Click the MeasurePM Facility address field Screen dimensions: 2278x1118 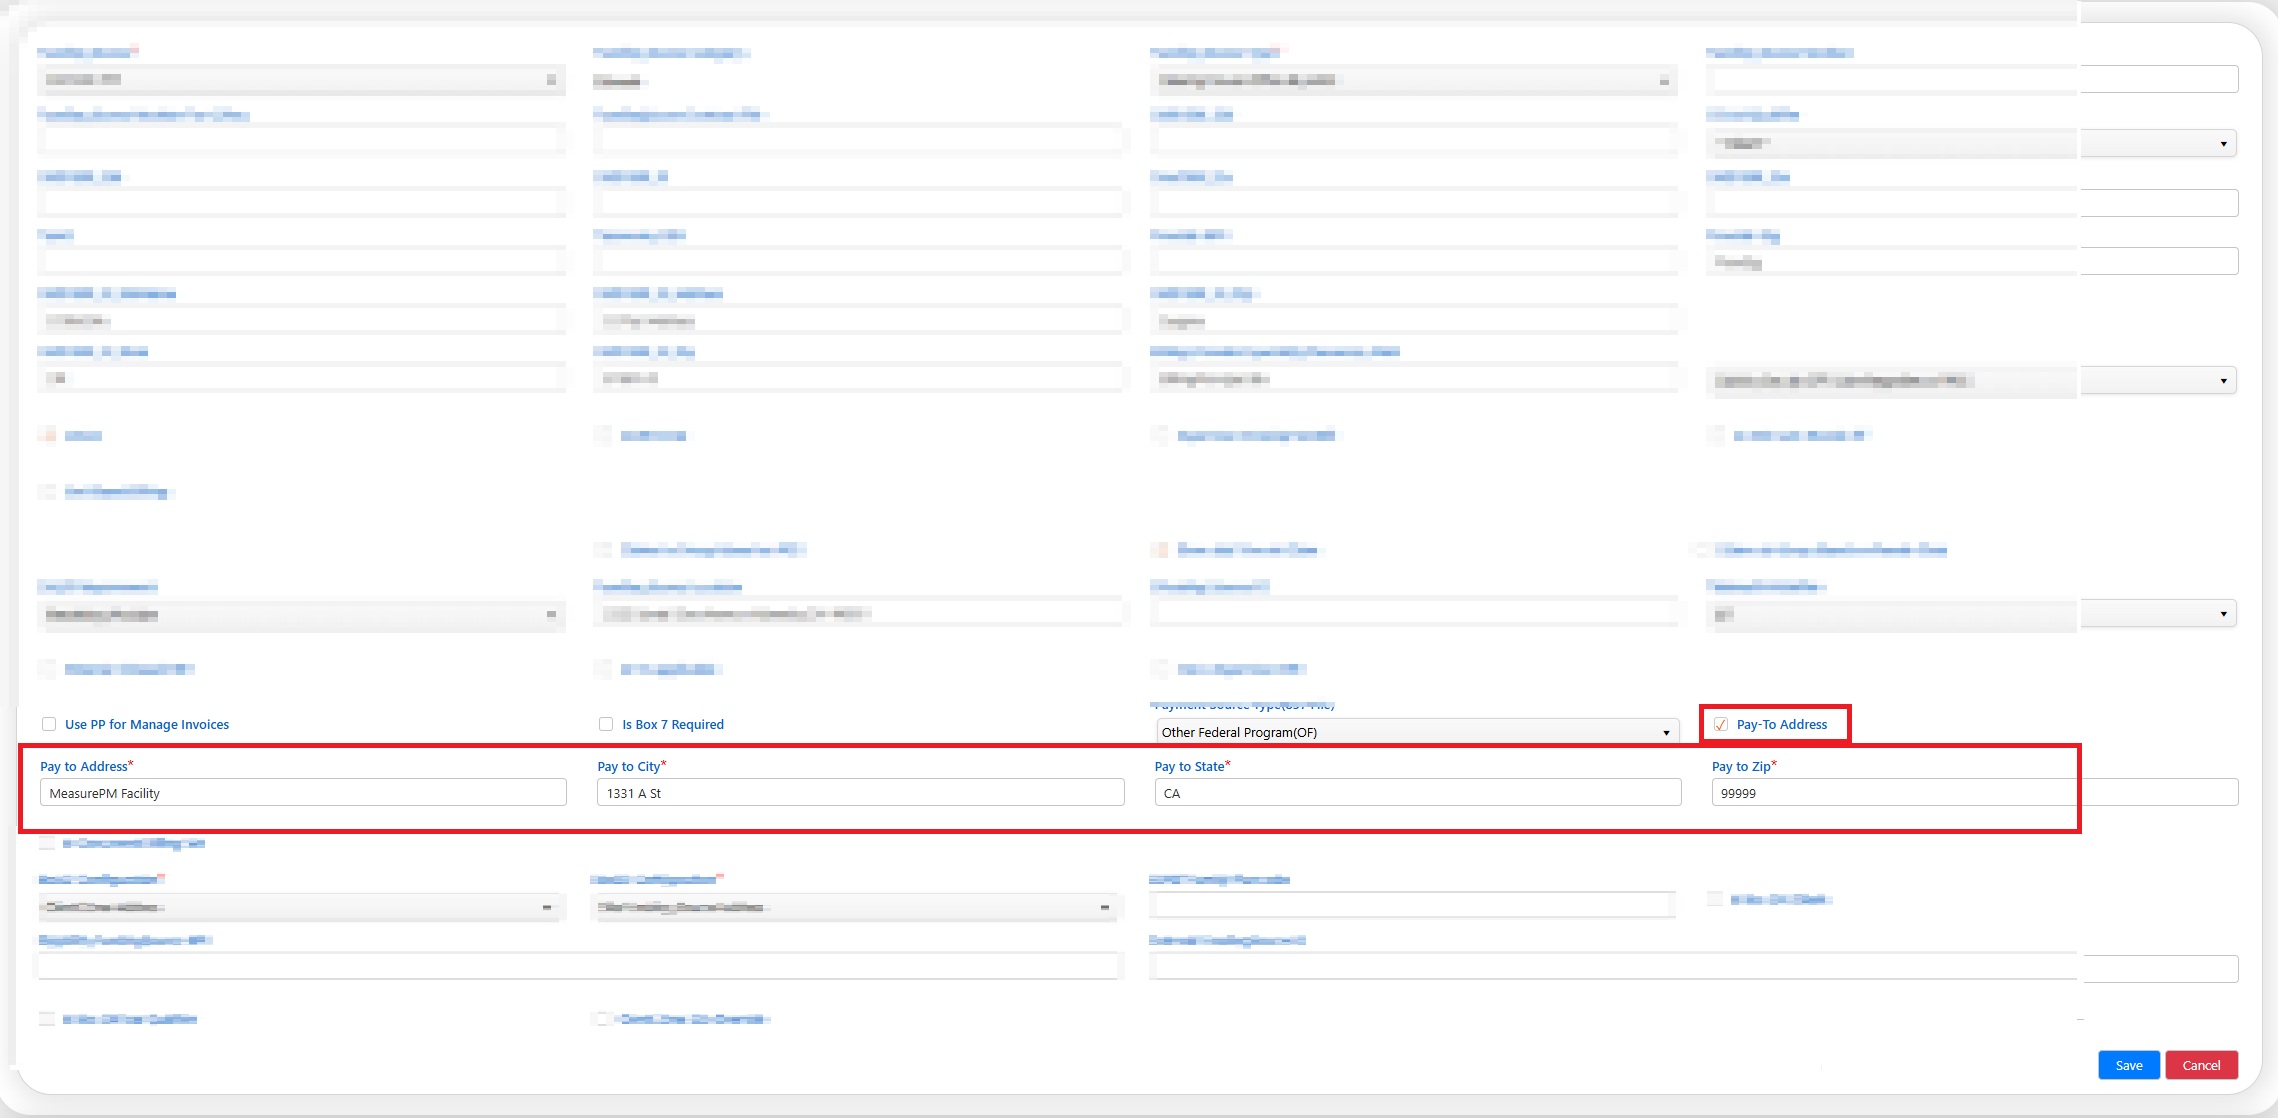[303, 793]
